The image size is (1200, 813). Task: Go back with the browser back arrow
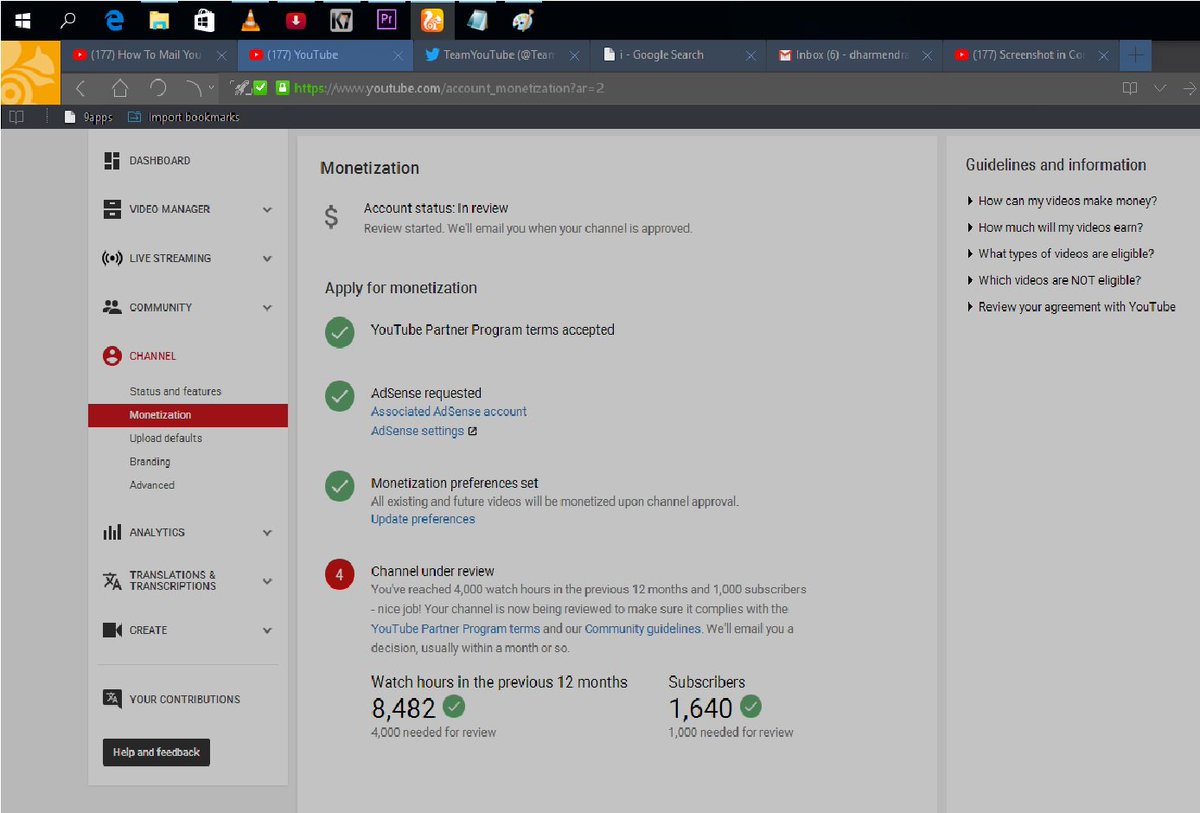click(81, 88)
